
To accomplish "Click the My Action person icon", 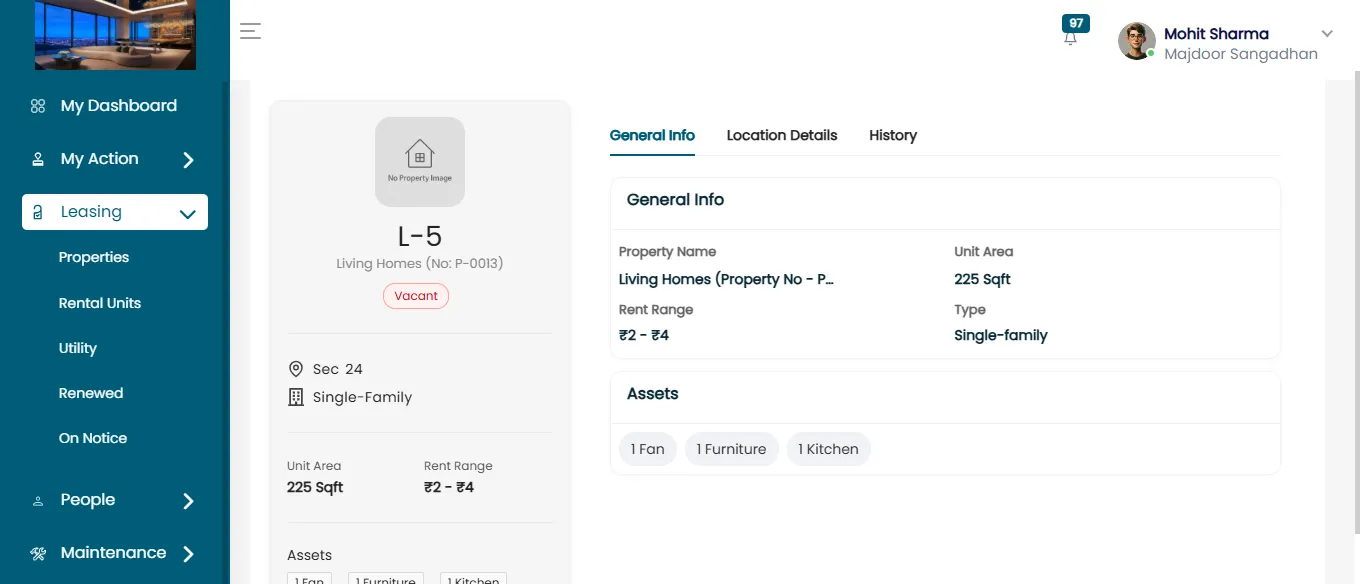I will (x=38, y=159).
